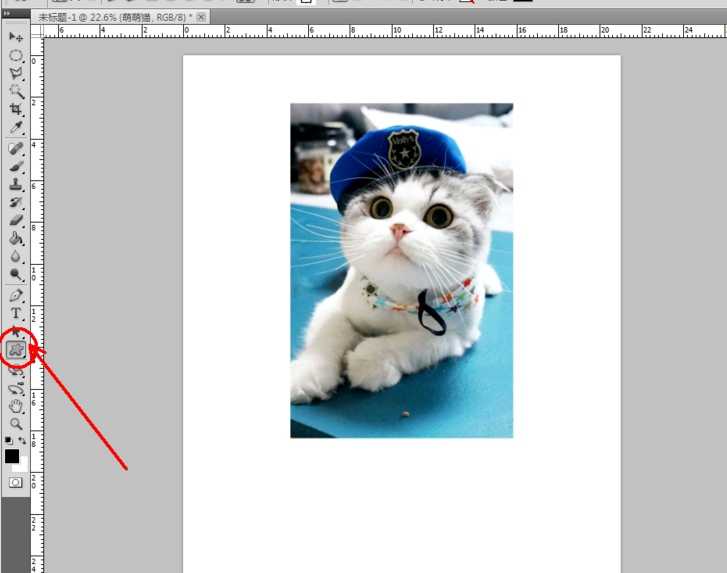The height and width of the screenshot is (573, 727).
Task: Reset to default black and white colors
Action: click(8, 440)
